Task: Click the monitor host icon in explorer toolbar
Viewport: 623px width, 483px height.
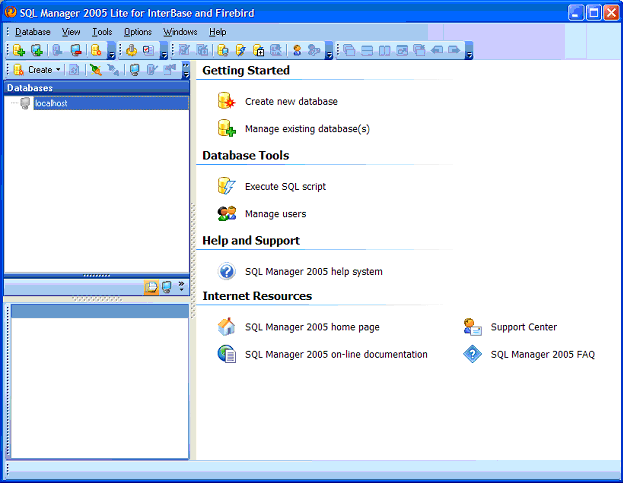Action: [x=135, y=70]
